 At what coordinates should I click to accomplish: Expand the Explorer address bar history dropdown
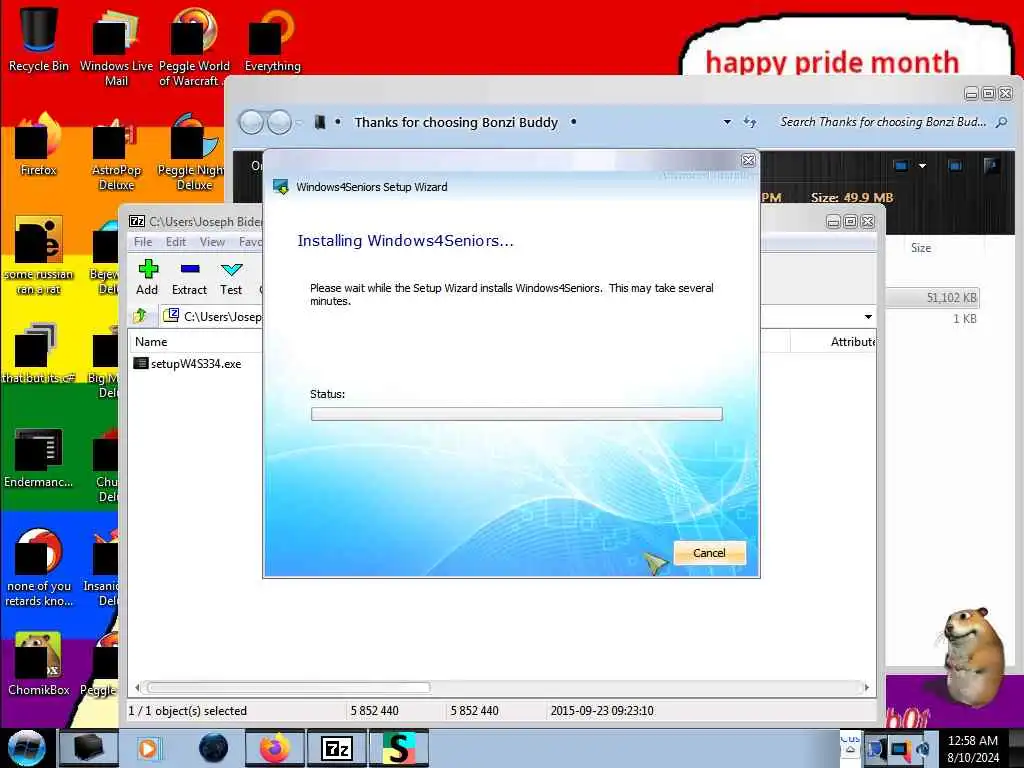[727, 122]
